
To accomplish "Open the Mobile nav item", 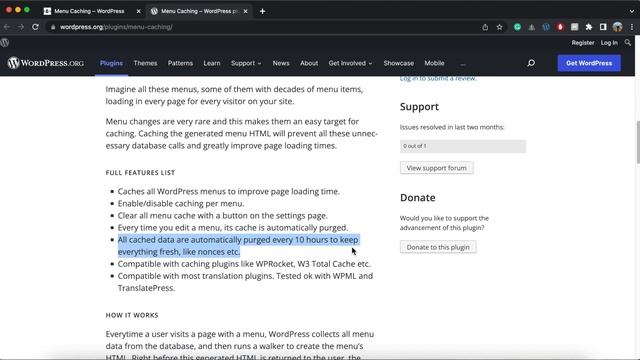I will pos(434,63).
